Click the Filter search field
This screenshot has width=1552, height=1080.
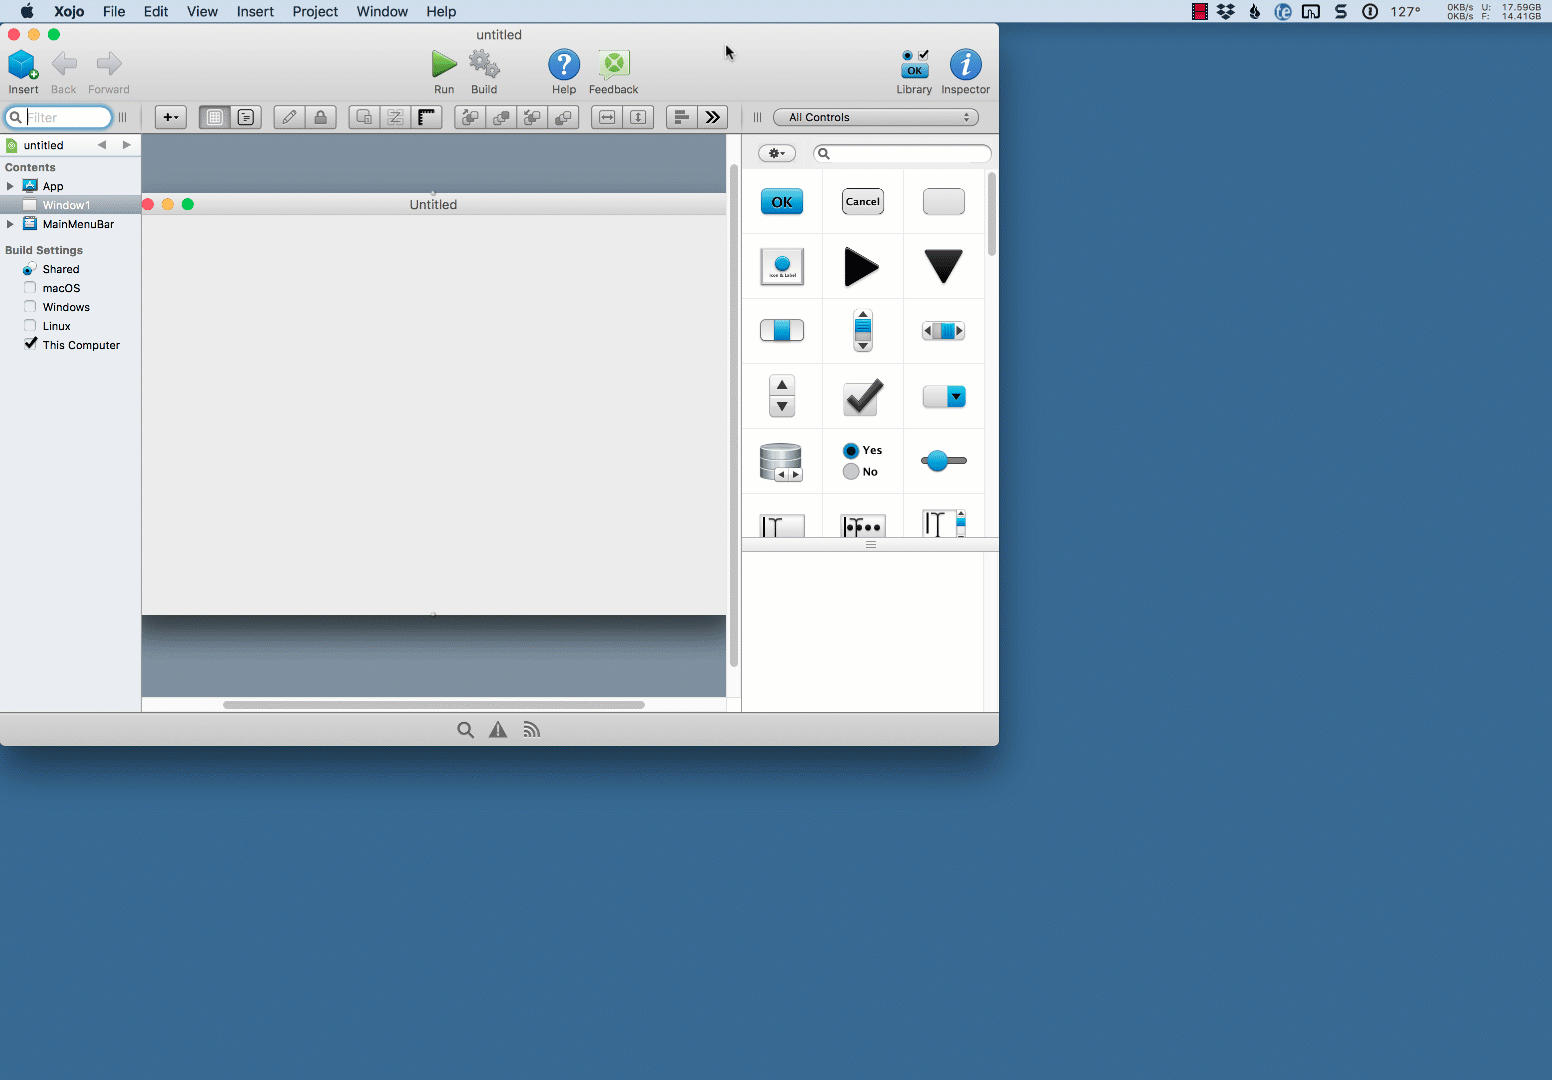(58, 118)
